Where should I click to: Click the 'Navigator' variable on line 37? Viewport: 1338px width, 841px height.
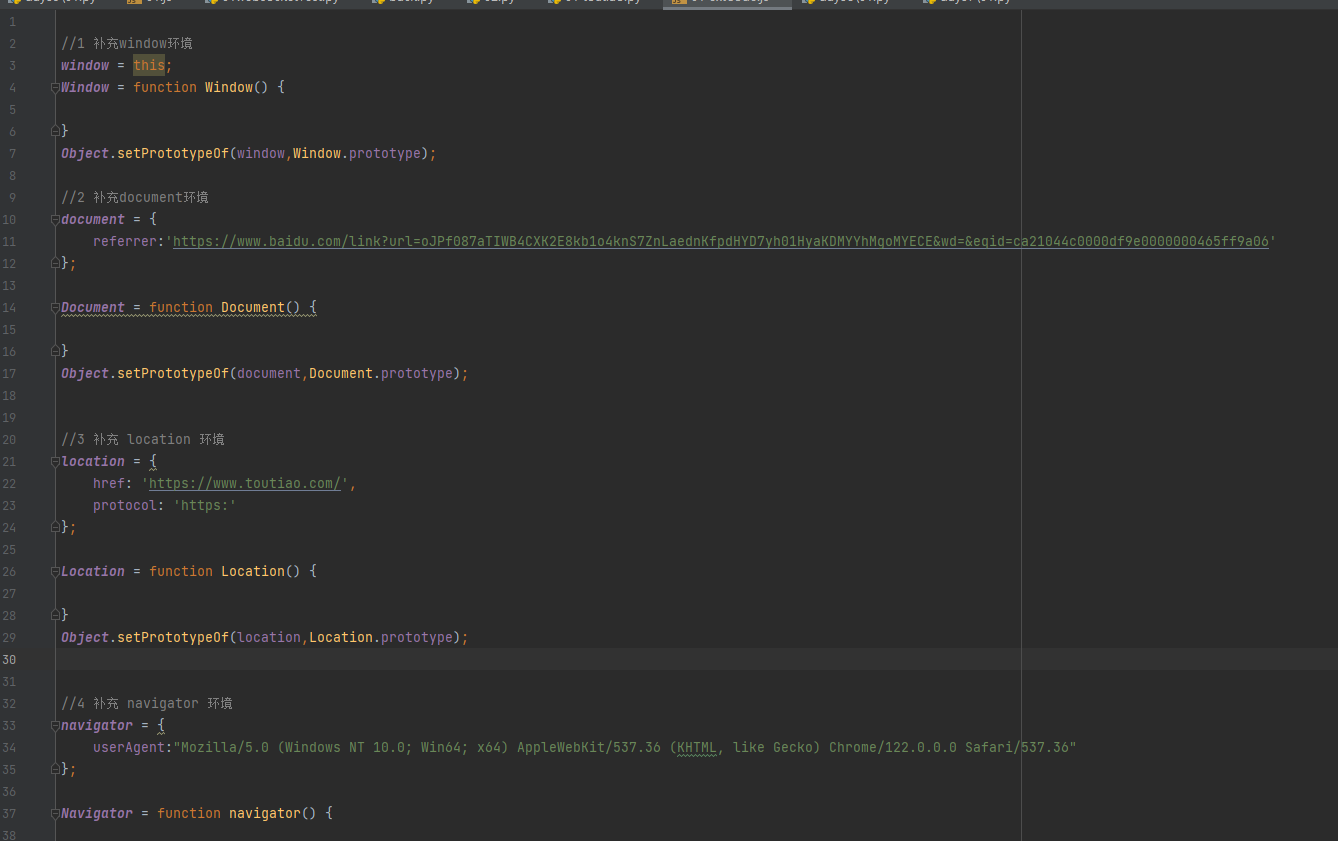point(97,813)
